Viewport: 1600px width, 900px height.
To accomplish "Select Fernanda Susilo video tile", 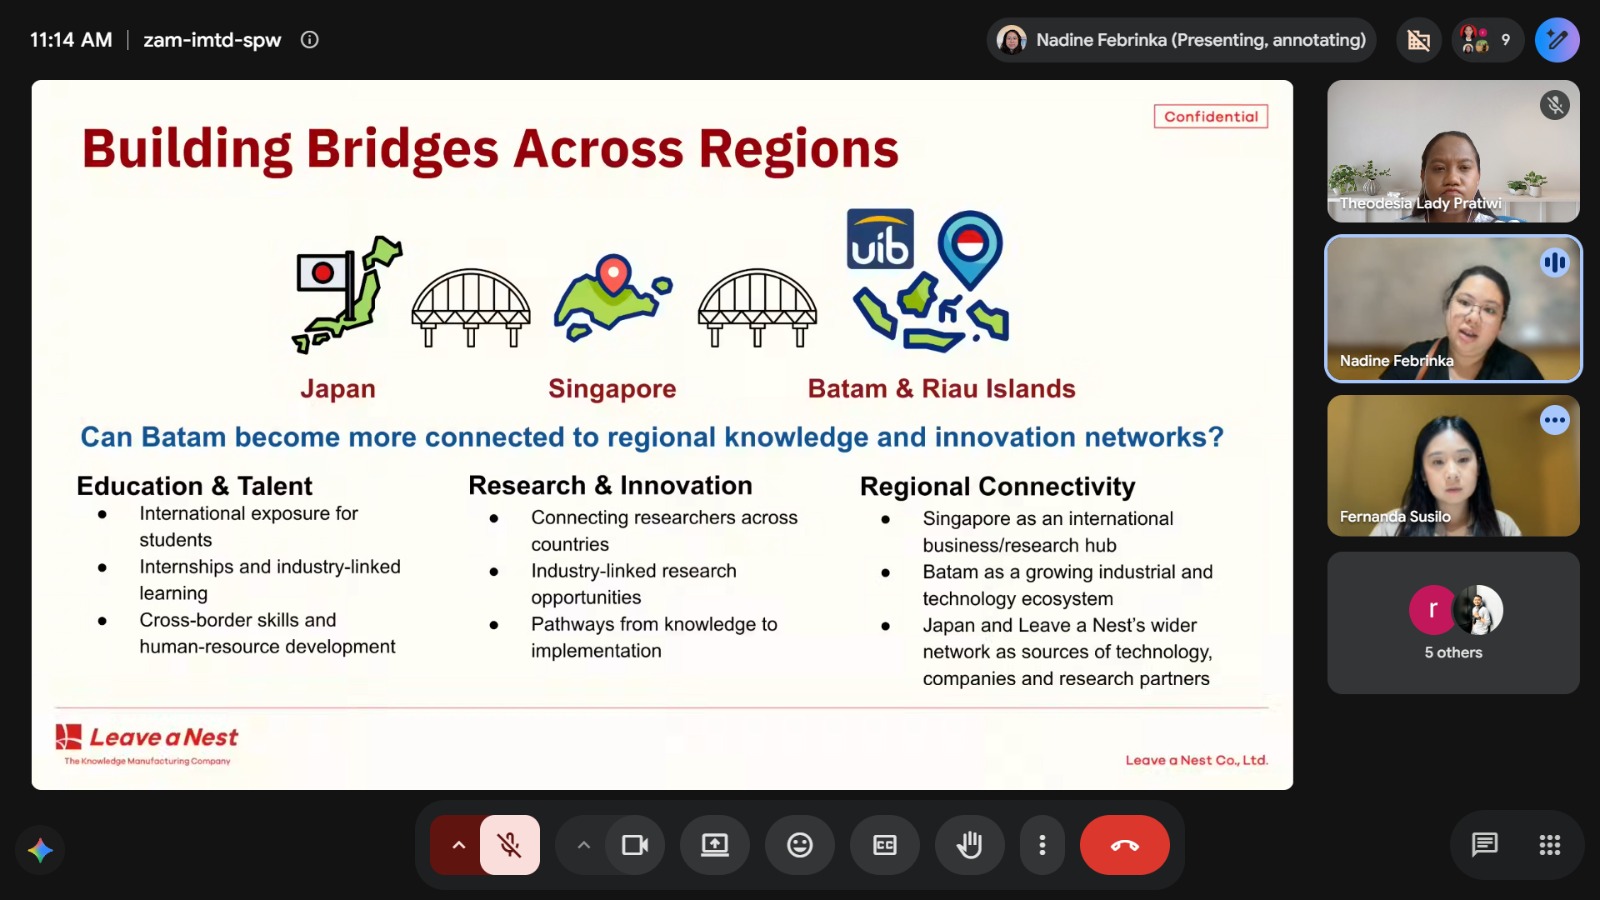I will click(x=1453, y=466).
